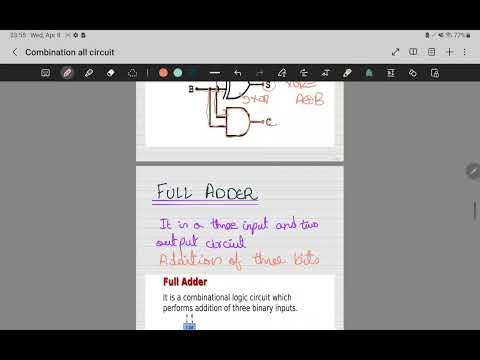Tap the straighten handwriting icon
Viewport: 480px width, 360px height.
point(304,73)
